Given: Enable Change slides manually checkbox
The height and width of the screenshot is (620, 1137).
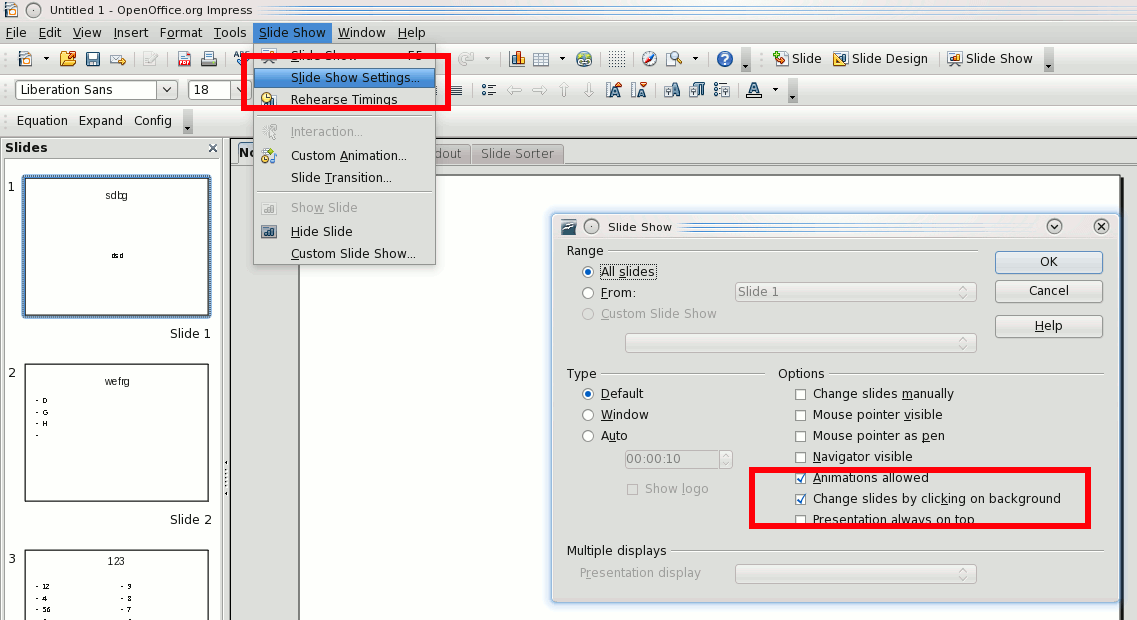Looking at the screenshot, I should [x=801, y=394].
